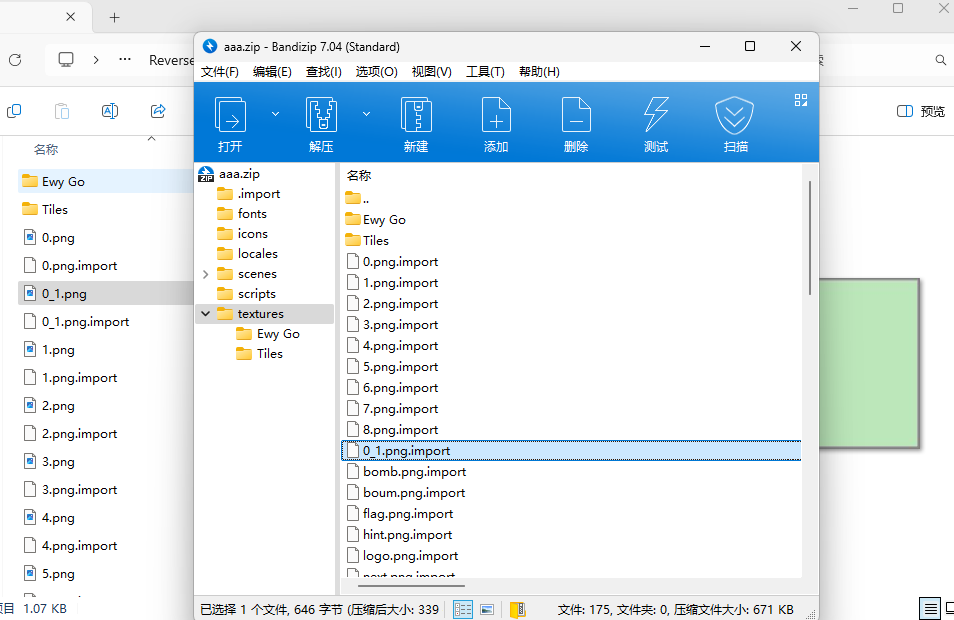Open the dropdown arrow next to 打开
This screenshot has height=620, width=954.
(x=275, y=114)
